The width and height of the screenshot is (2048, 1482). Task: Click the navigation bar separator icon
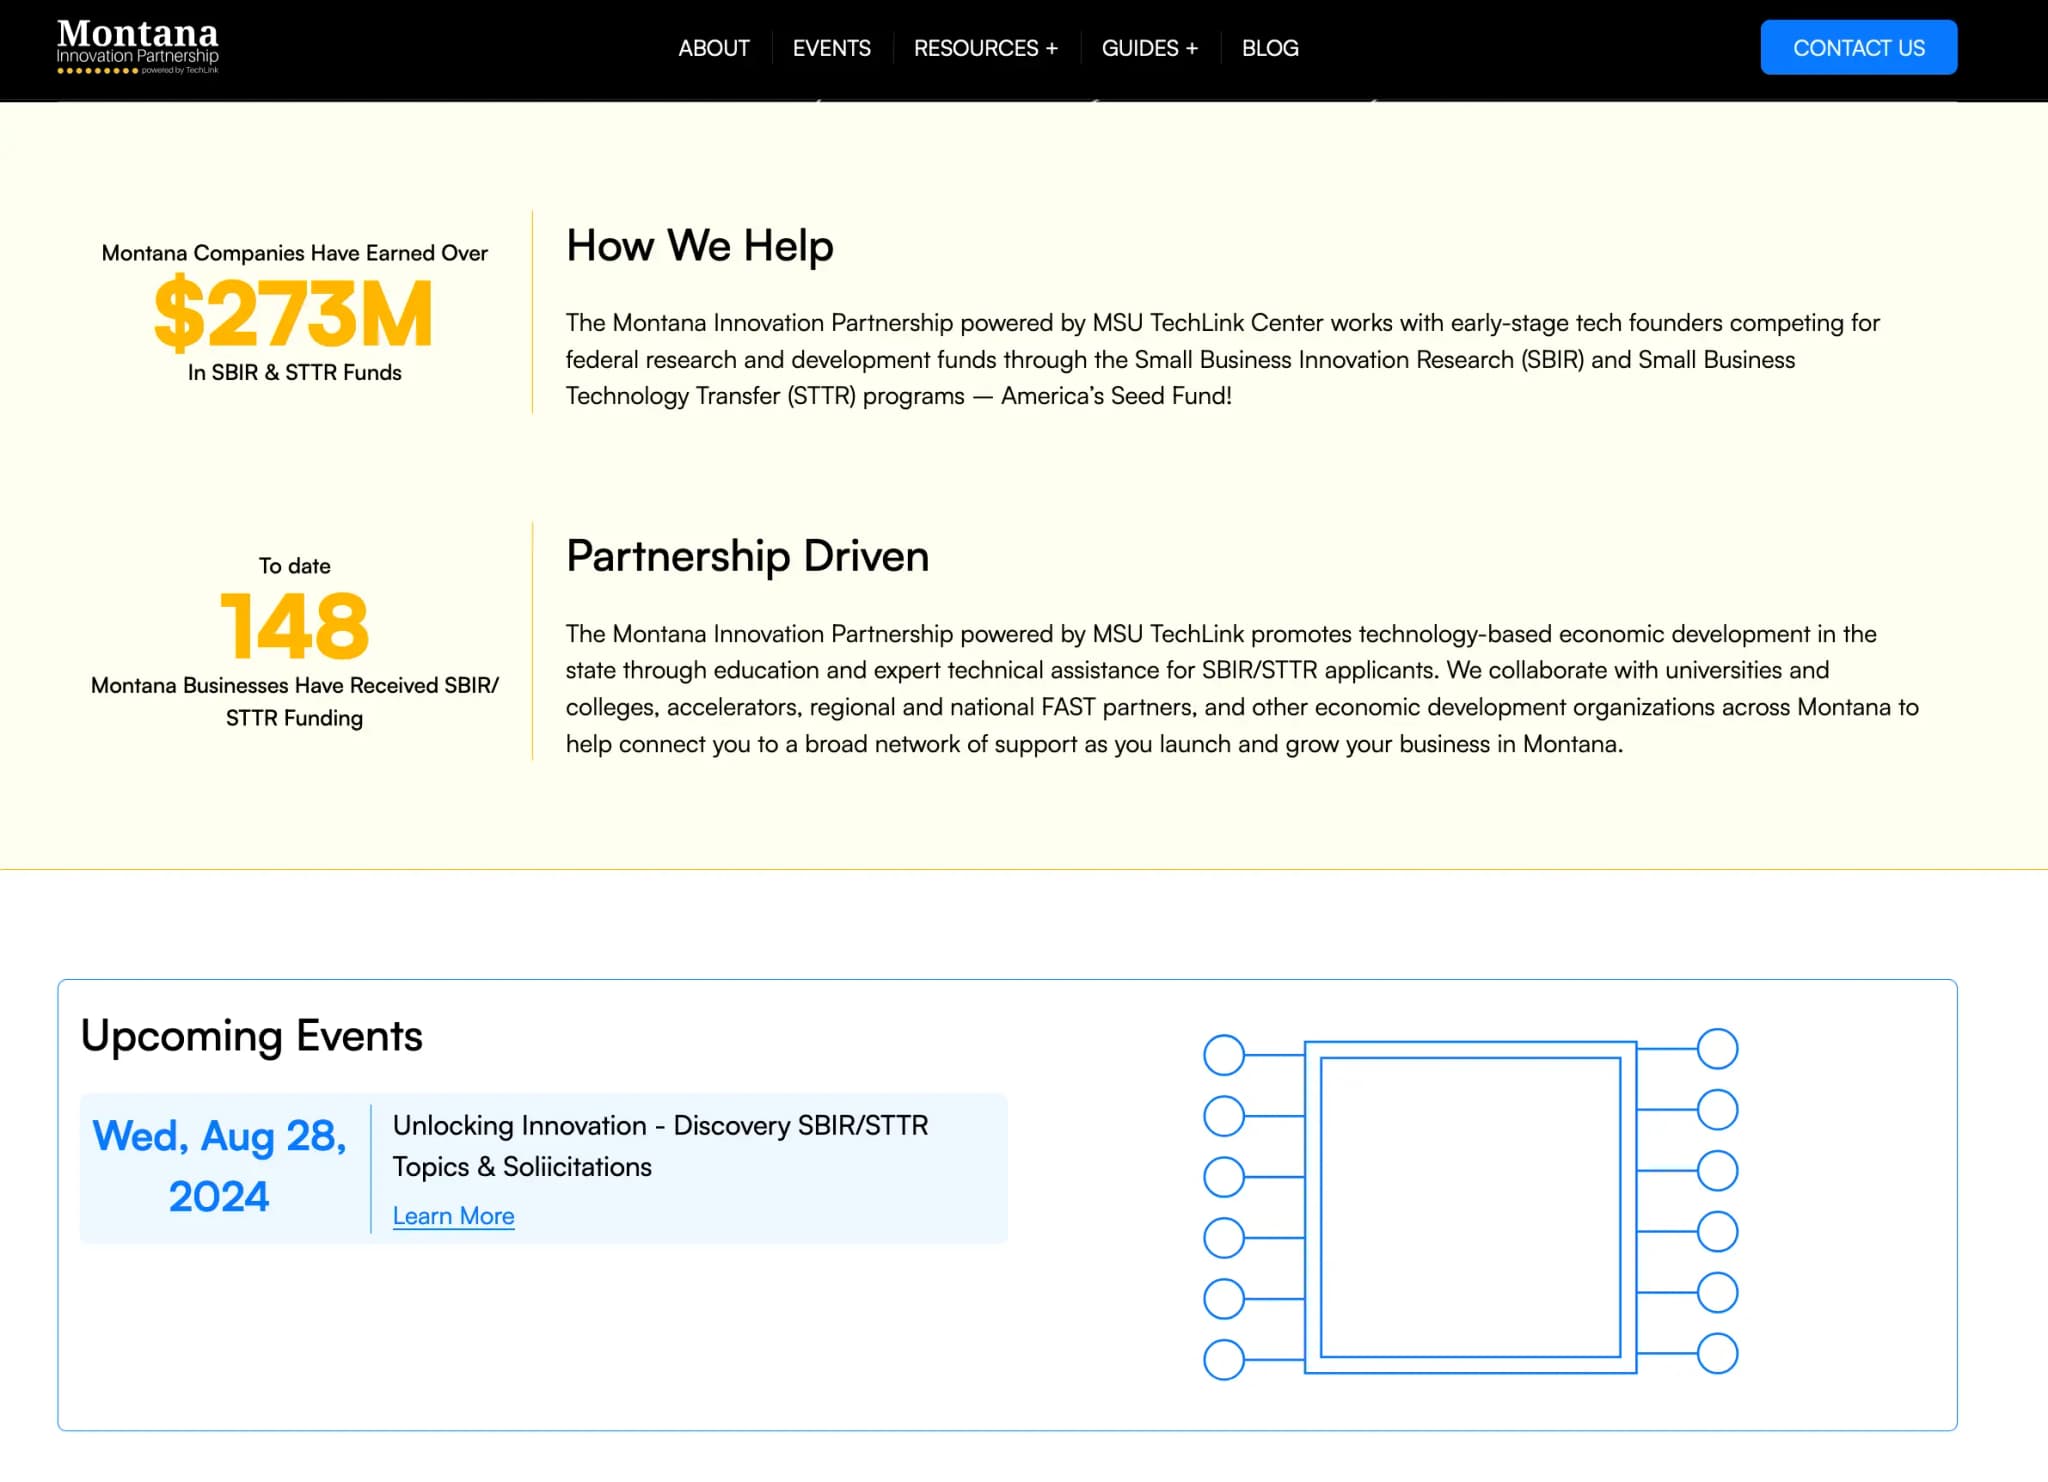773,48
